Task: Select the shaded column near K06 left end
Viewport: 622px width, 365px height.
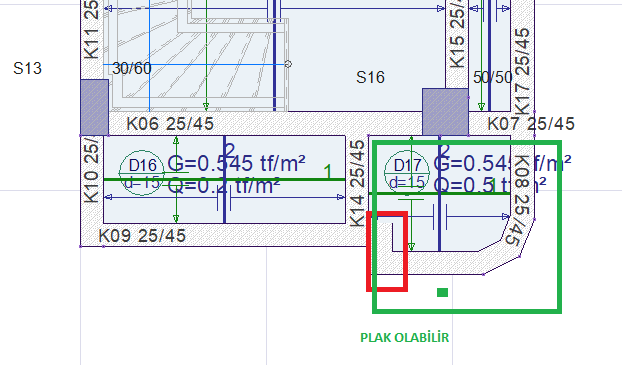Action: click(94, 107)
